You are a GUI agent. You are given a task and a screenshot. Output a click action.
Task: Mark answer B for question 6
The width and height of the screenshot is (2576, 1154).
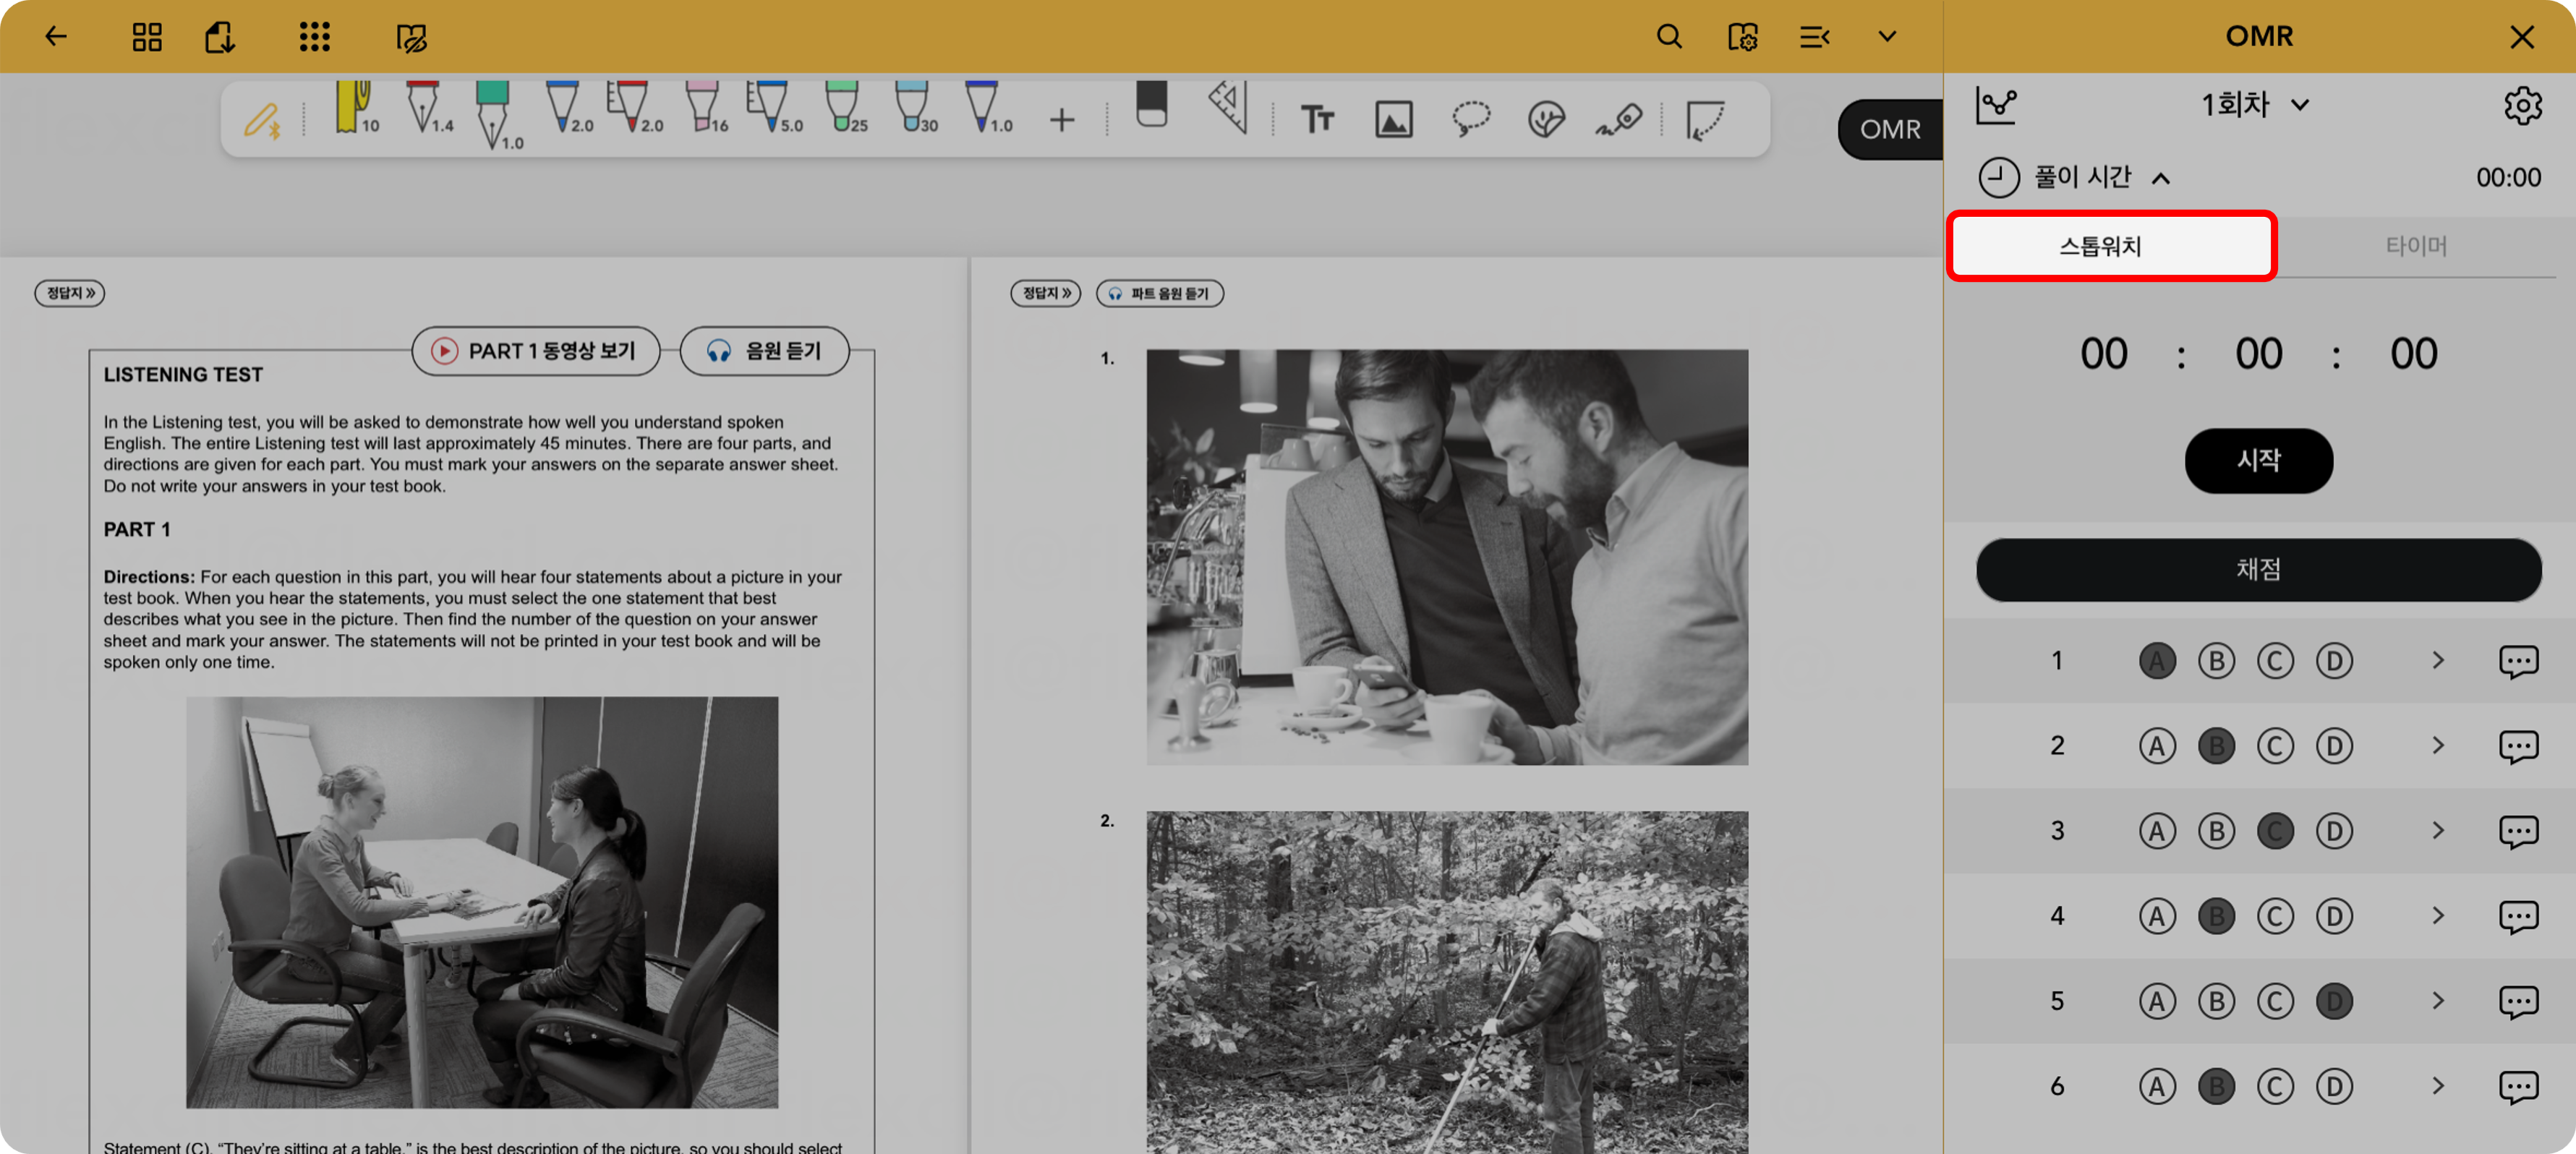tap(2216, 1086)
